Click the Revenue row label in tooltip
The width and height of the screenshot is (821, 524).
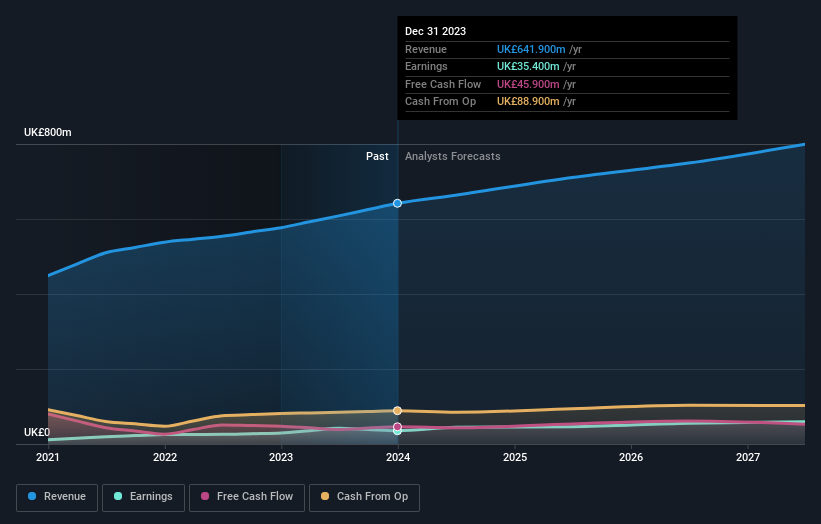[426, 49]
